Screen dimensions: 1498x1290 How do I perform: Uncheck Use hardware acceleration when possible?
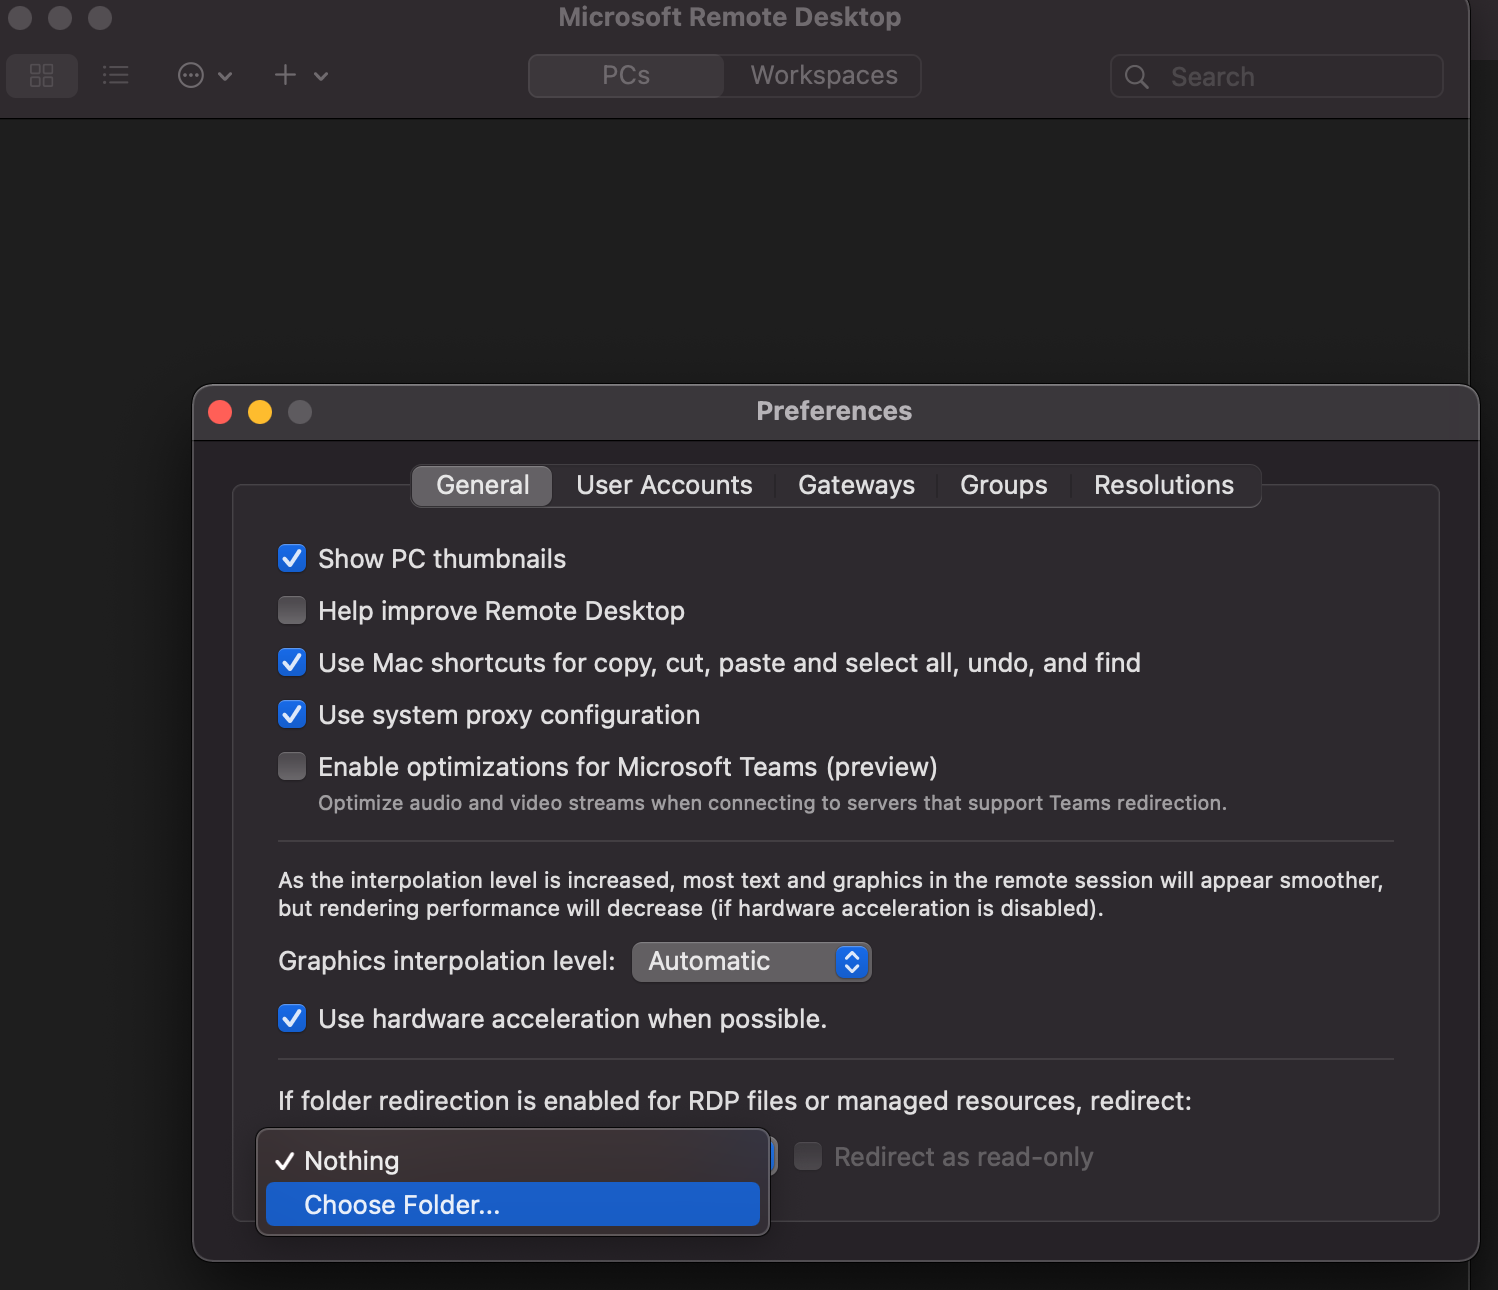point(291,1018)
